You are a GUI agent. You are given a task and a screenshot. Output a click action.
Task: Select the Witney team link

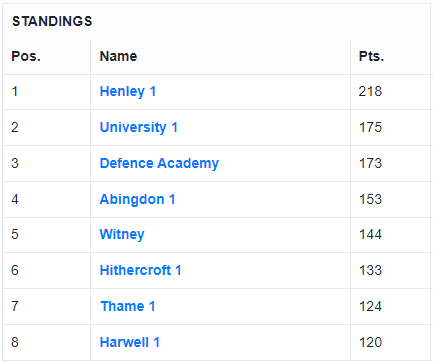(x=122, y=235)
